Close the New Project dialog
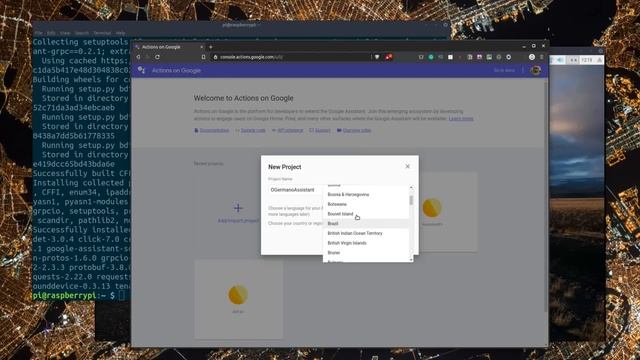This screenshot has width=640, height=360. pyautogui.click(x=407, y=167)
